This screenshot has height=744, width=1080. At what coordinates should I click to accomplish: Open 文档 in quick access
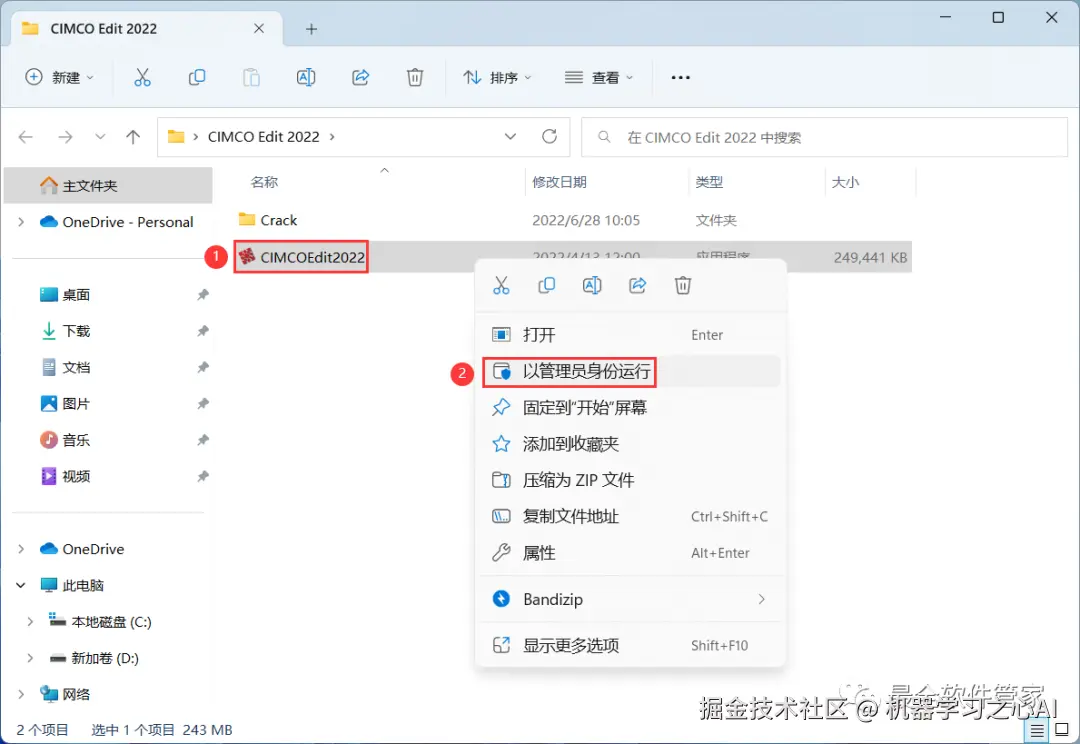[x=76, y=367]
